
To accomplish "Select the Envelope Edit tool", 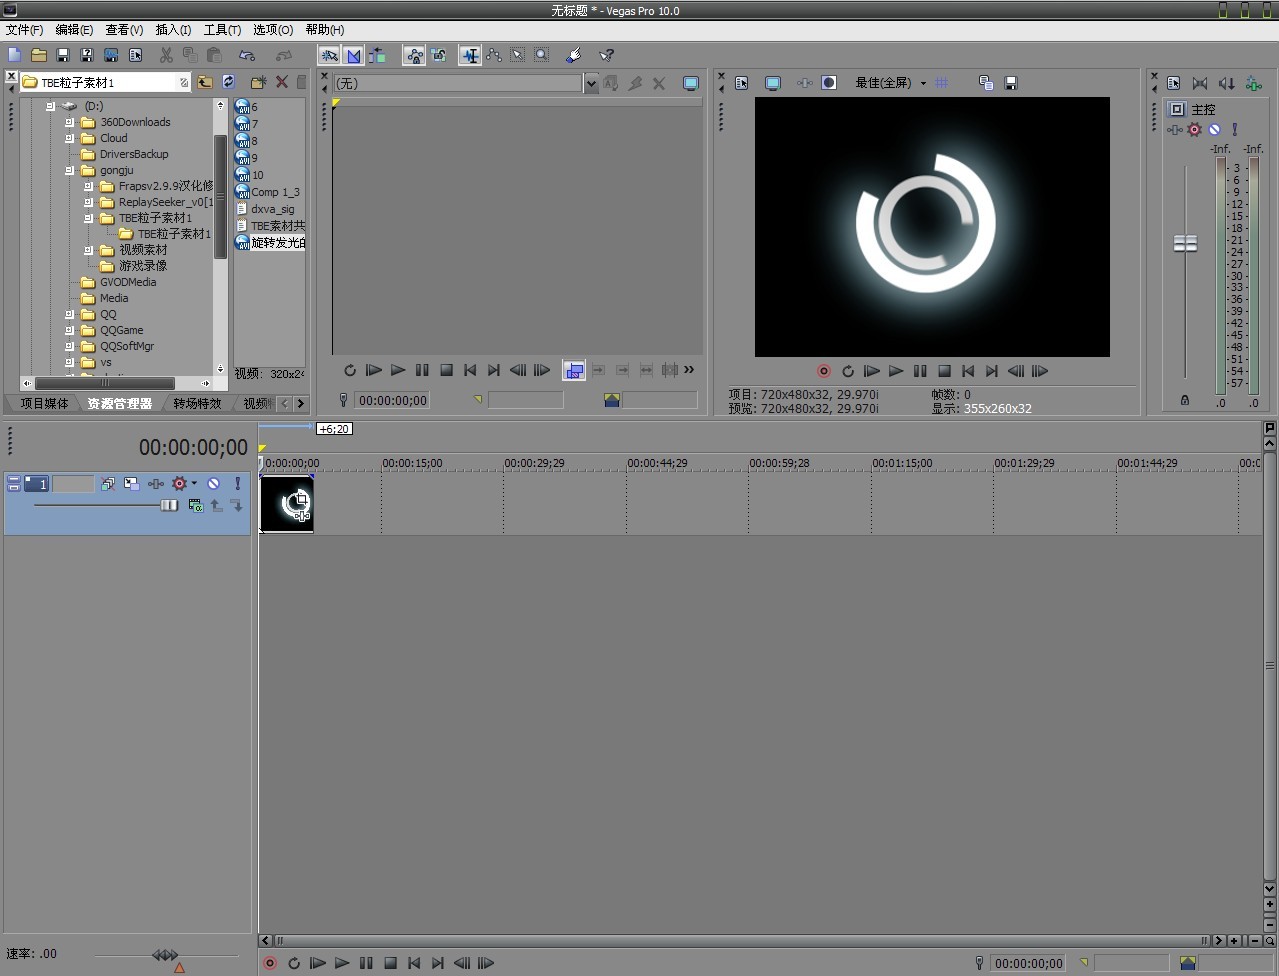I will point(493,55).
